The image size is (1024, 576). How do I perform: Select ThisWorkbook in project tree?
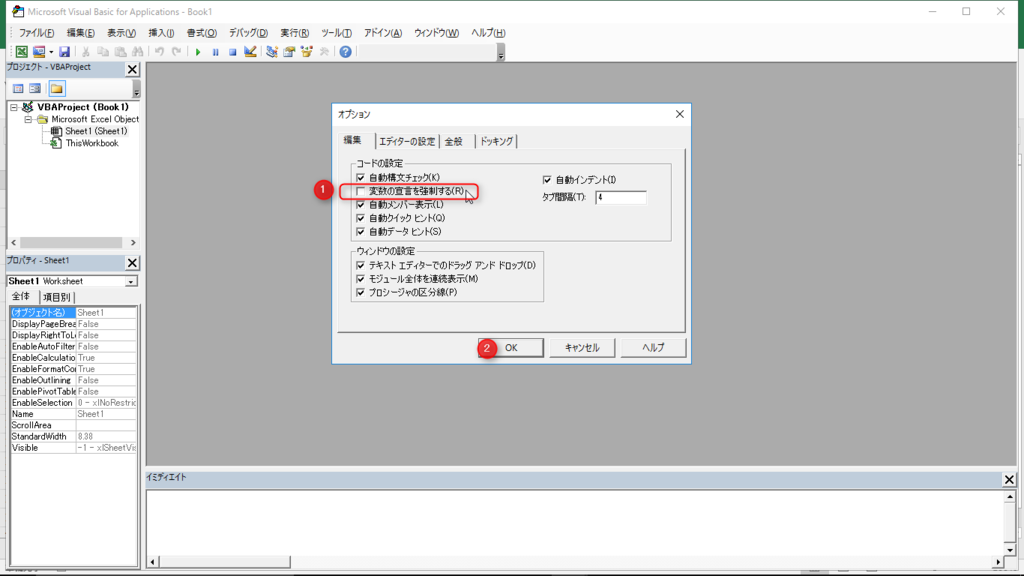pyautogui.click(x=91, y=144)
